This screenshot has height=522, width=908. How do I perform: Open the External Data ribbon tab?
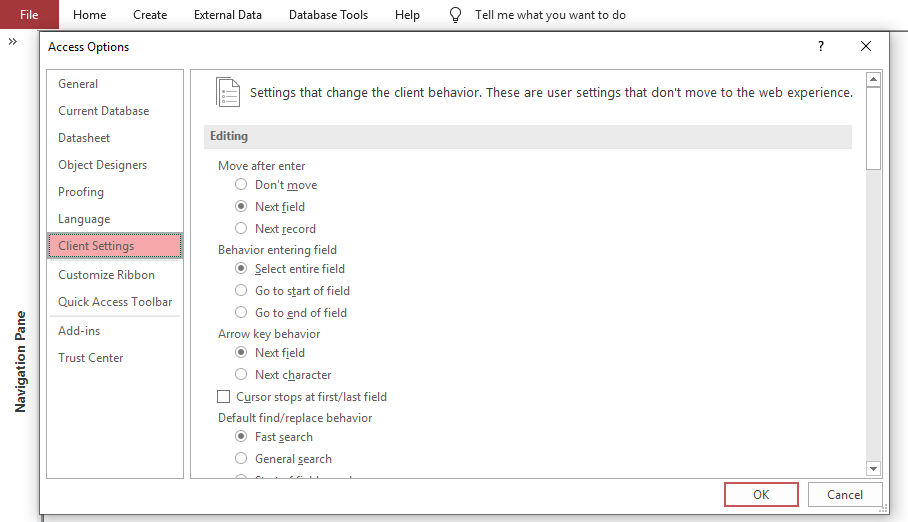pyautogui.click(x=228, y=15)
